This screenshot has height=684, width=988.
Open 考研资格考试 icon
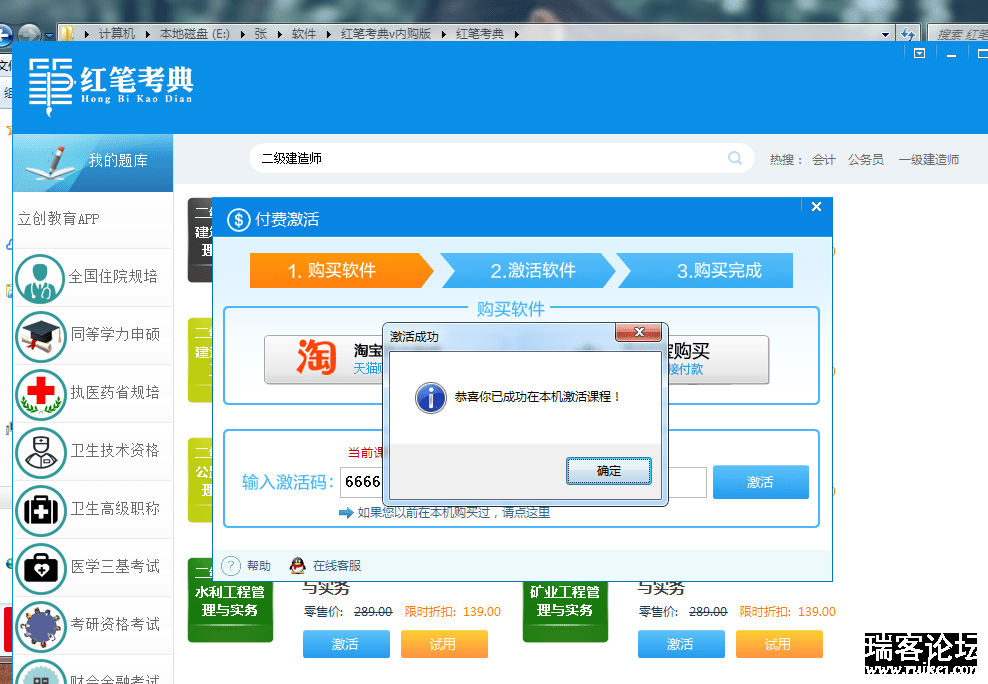[40, 626]
